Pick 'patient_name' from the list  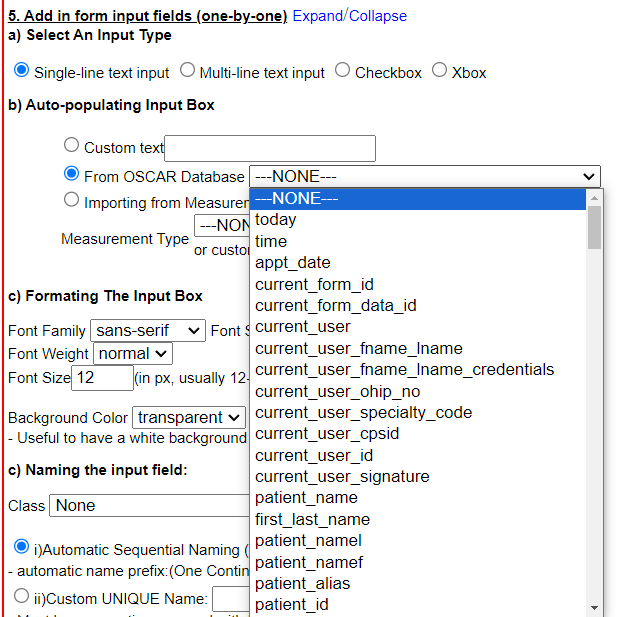306,498
